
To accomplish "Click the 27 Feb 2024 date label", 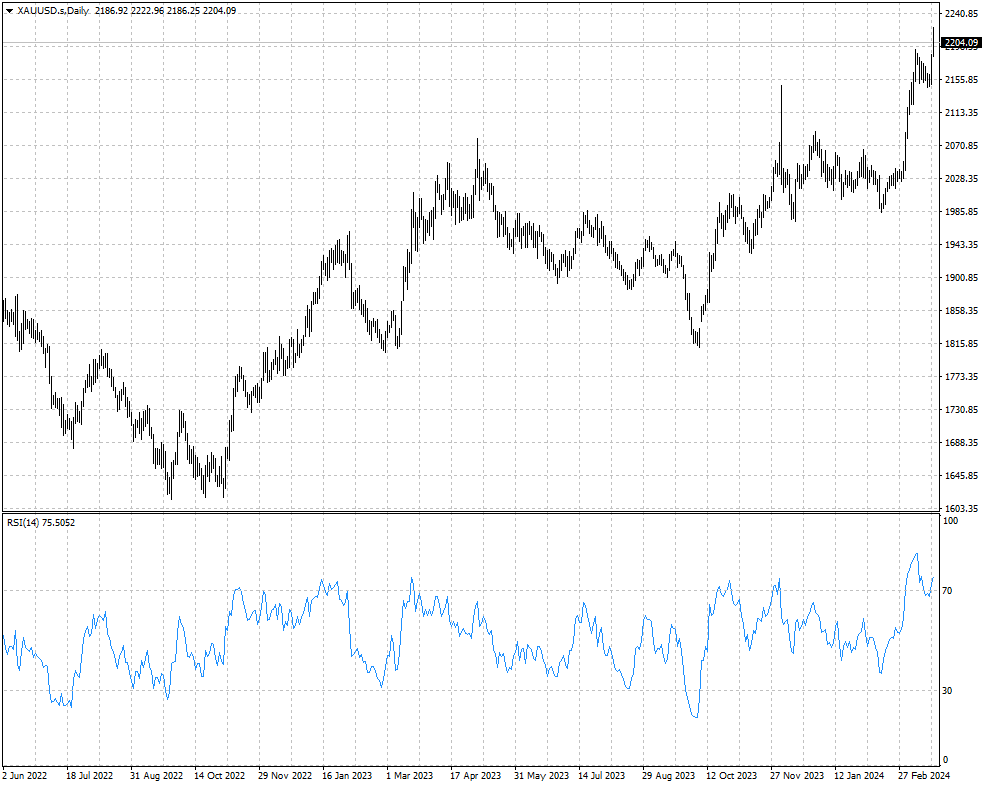I will [923, 775].
